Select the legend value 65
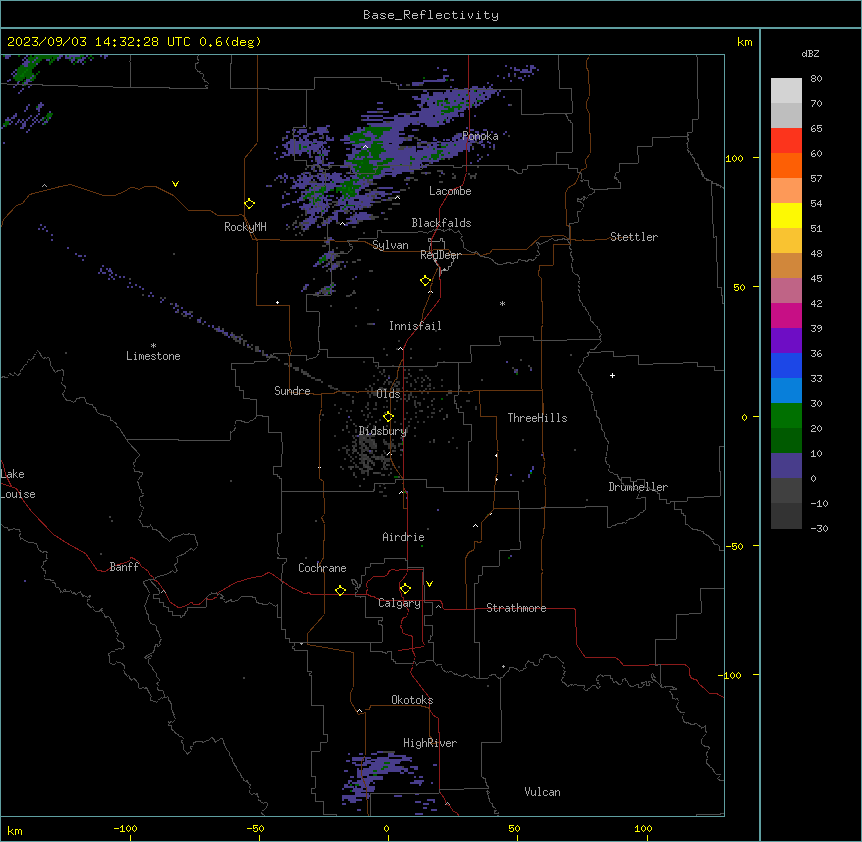 [x=816, y=129]
